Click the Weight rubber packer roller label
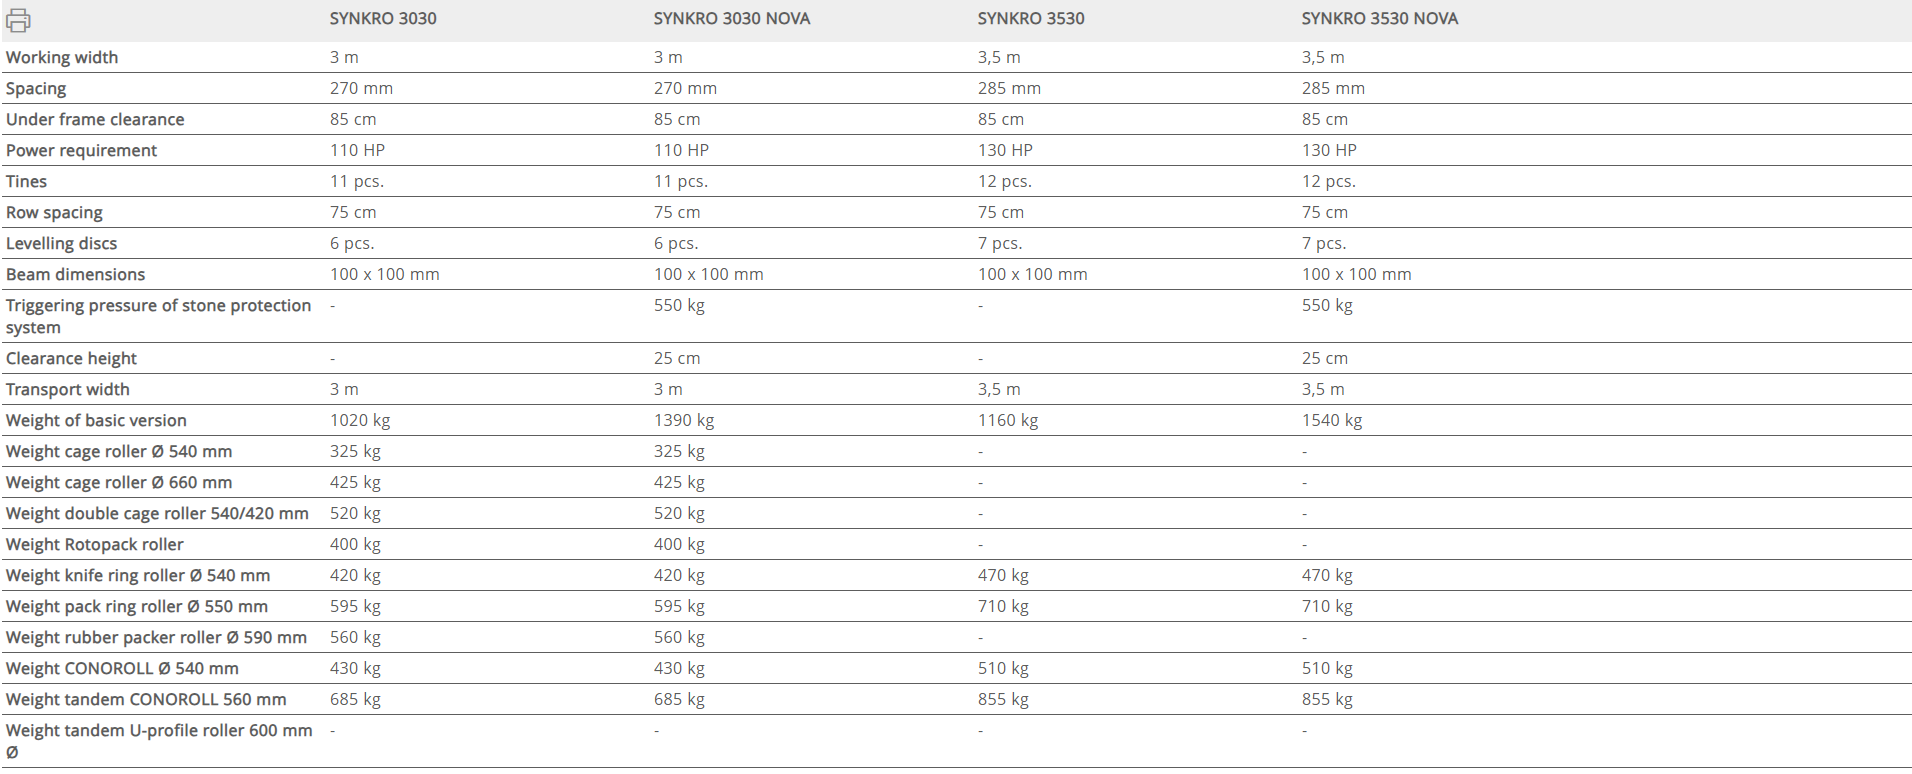Image resolution: width=1912 pixels, height=774 pixels. tap(156, 637)
